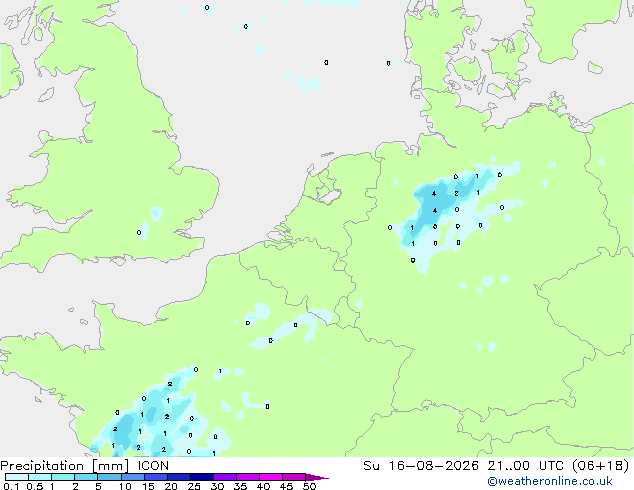Click the forecast run label '(06+18)'
This screenshot has width=634, height=490.
[600, 466]
